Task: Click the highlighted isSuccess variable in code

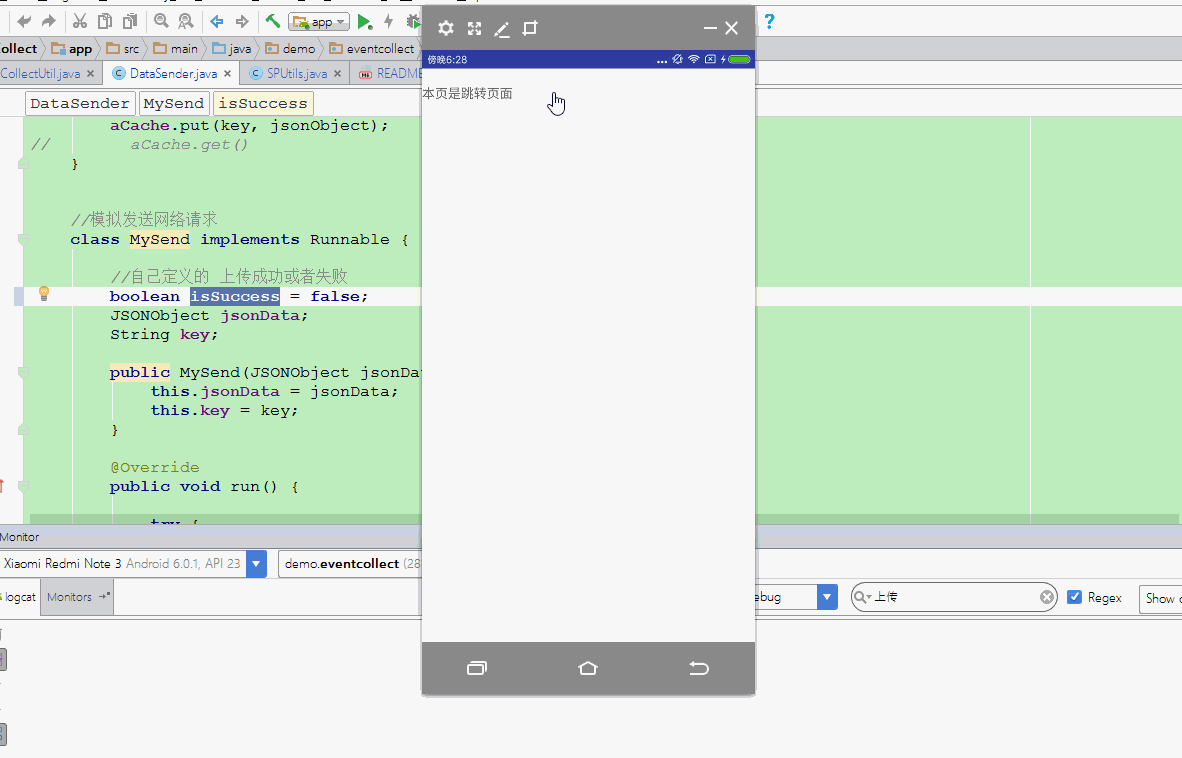Action: (x=234, y=296)
